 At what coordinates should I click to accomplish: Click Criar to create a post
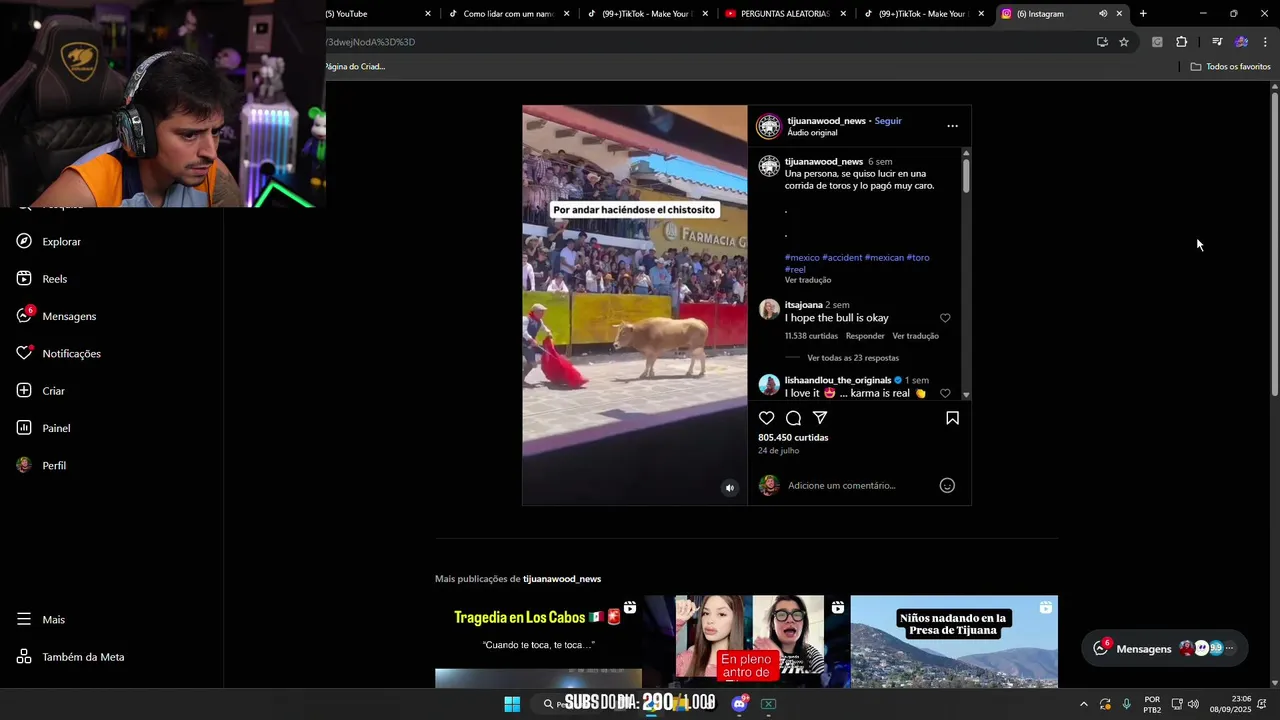coord(40,391)
